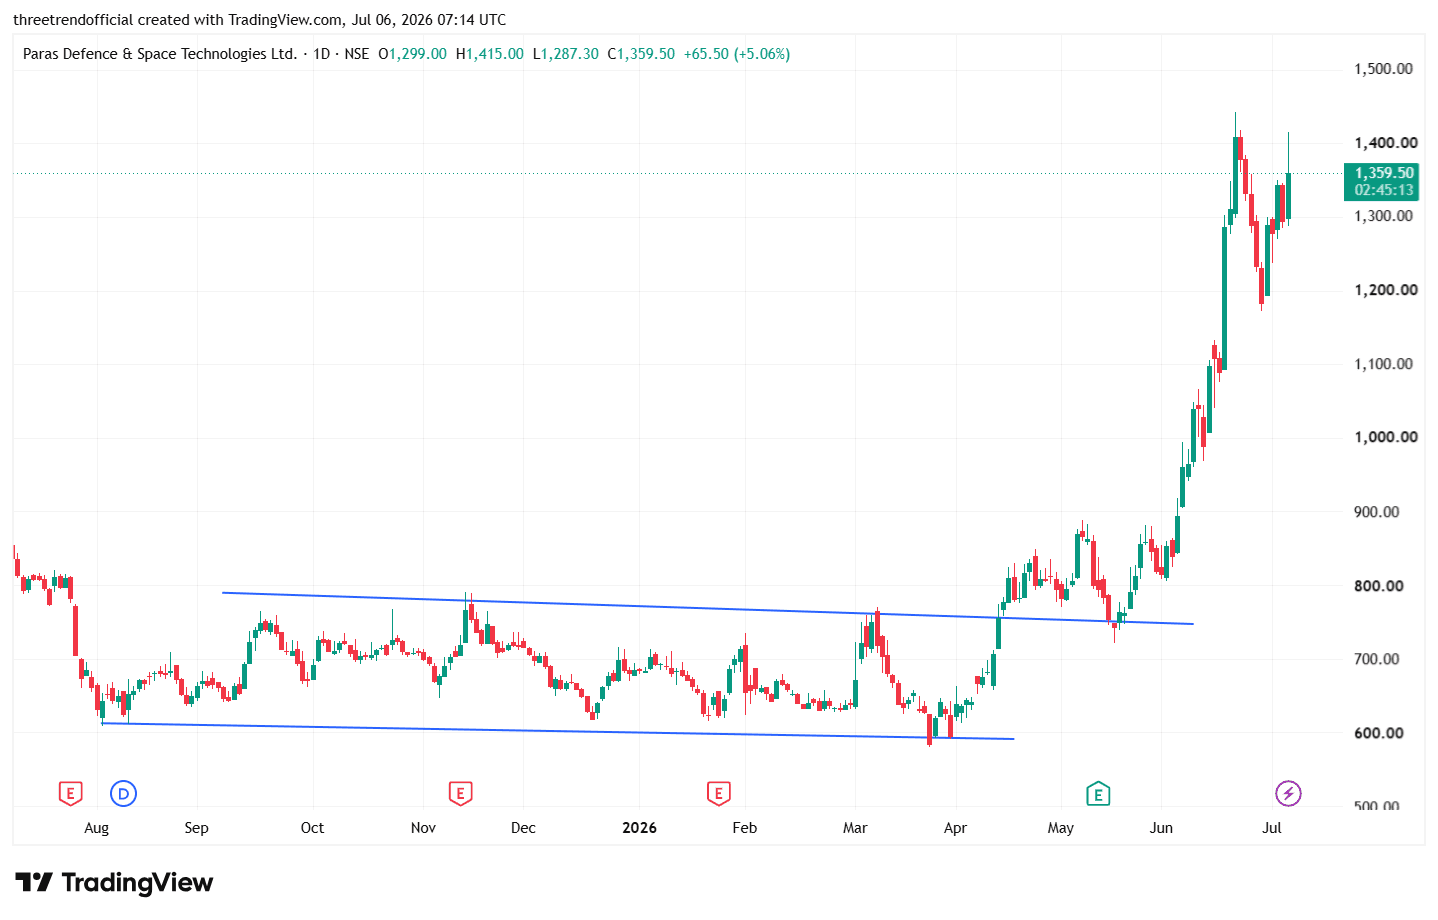Viewport: 1438px width, 920px height.
Task: Click the NSE exchange label in header
Action: (x=357, y=54)
